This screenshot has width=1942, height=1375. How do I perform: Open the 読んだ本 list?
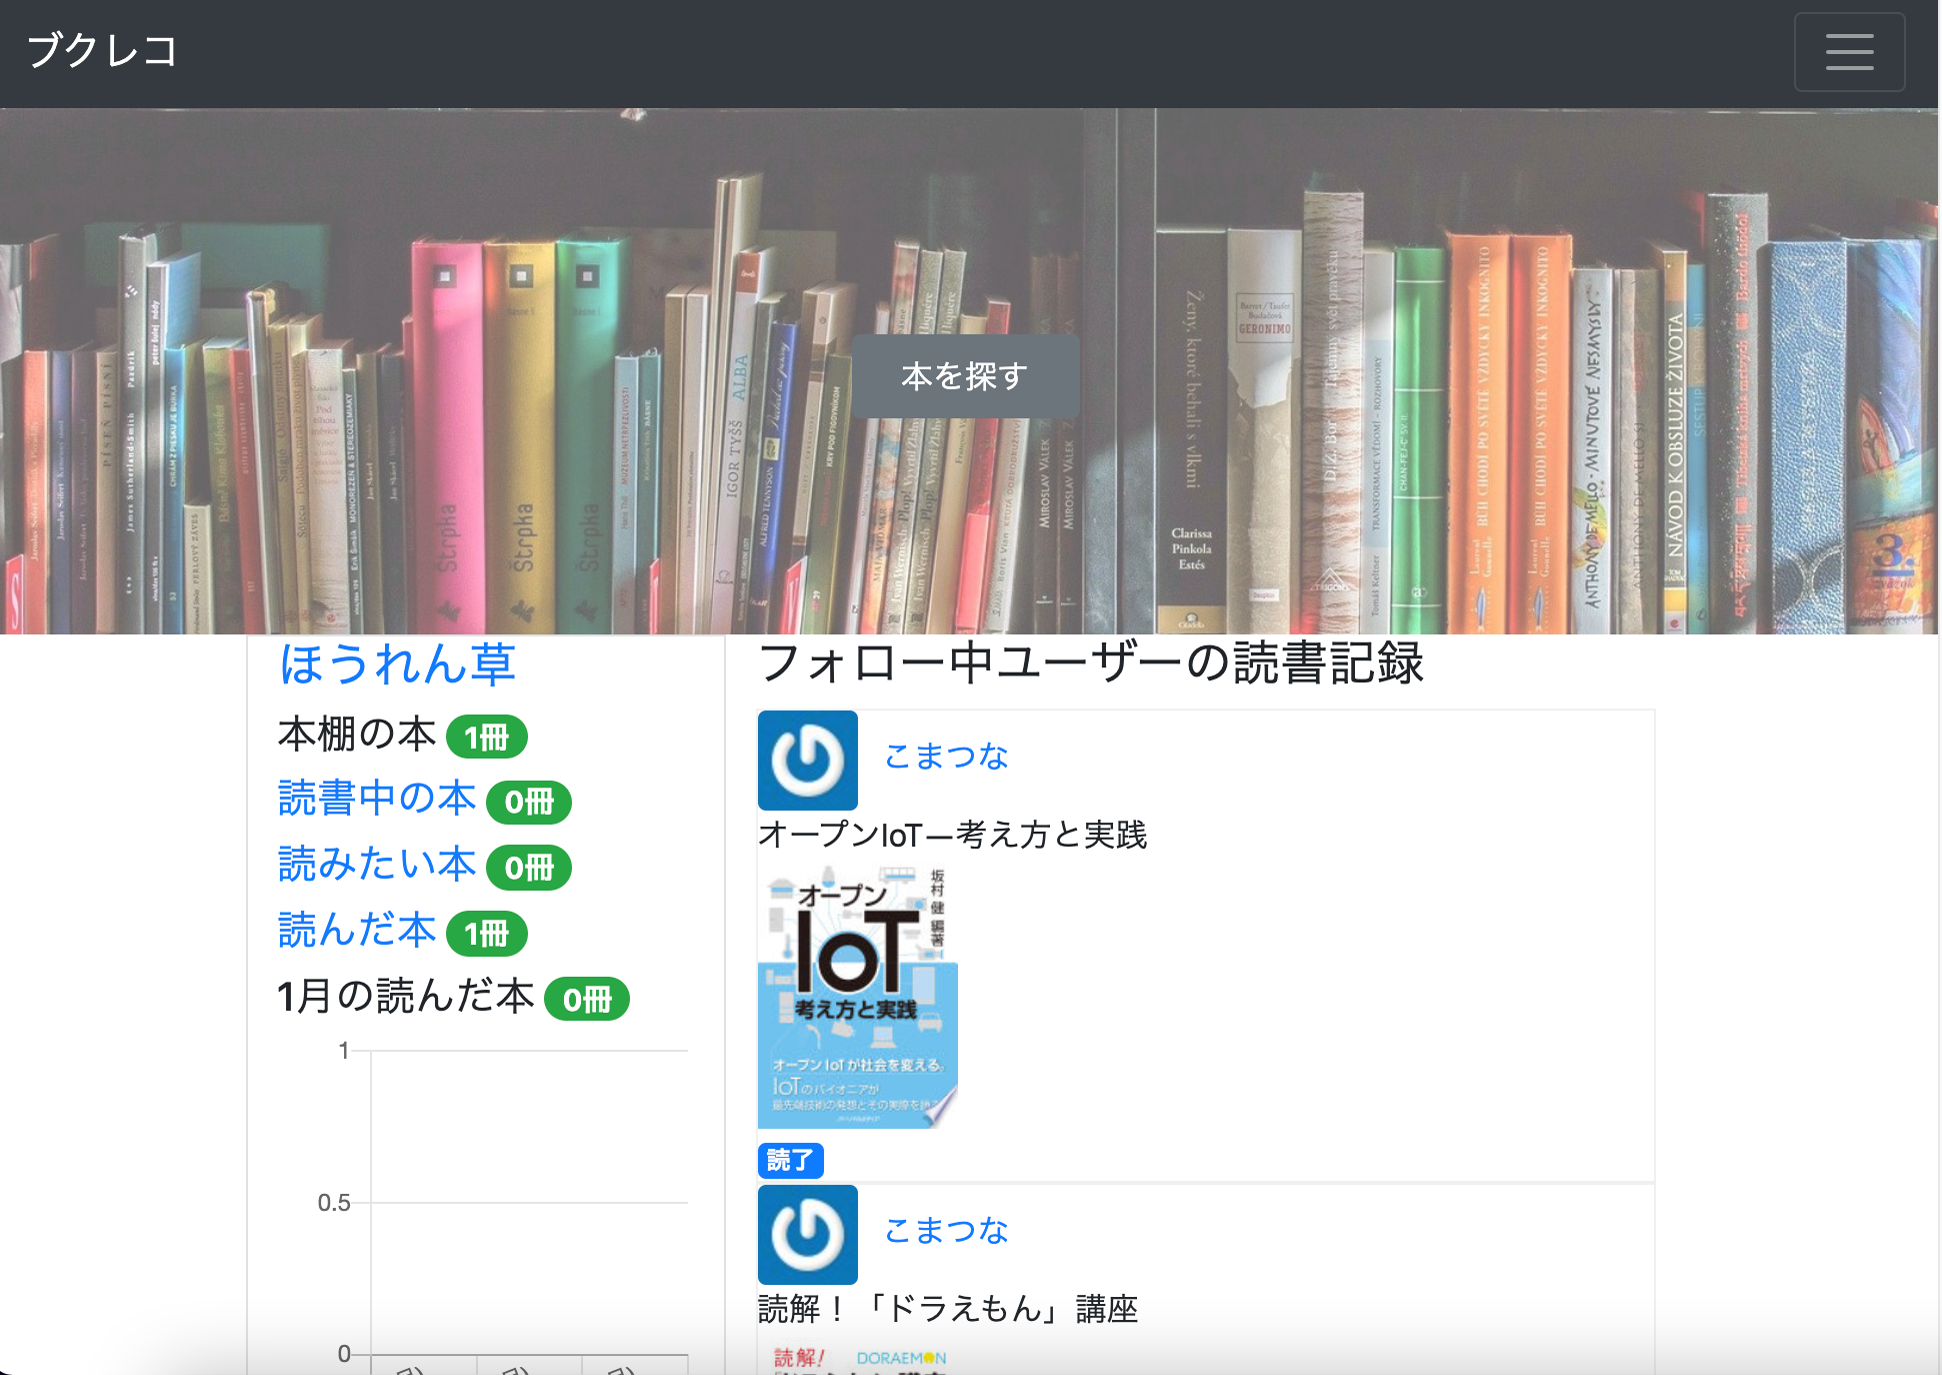(x=357, y=930)
